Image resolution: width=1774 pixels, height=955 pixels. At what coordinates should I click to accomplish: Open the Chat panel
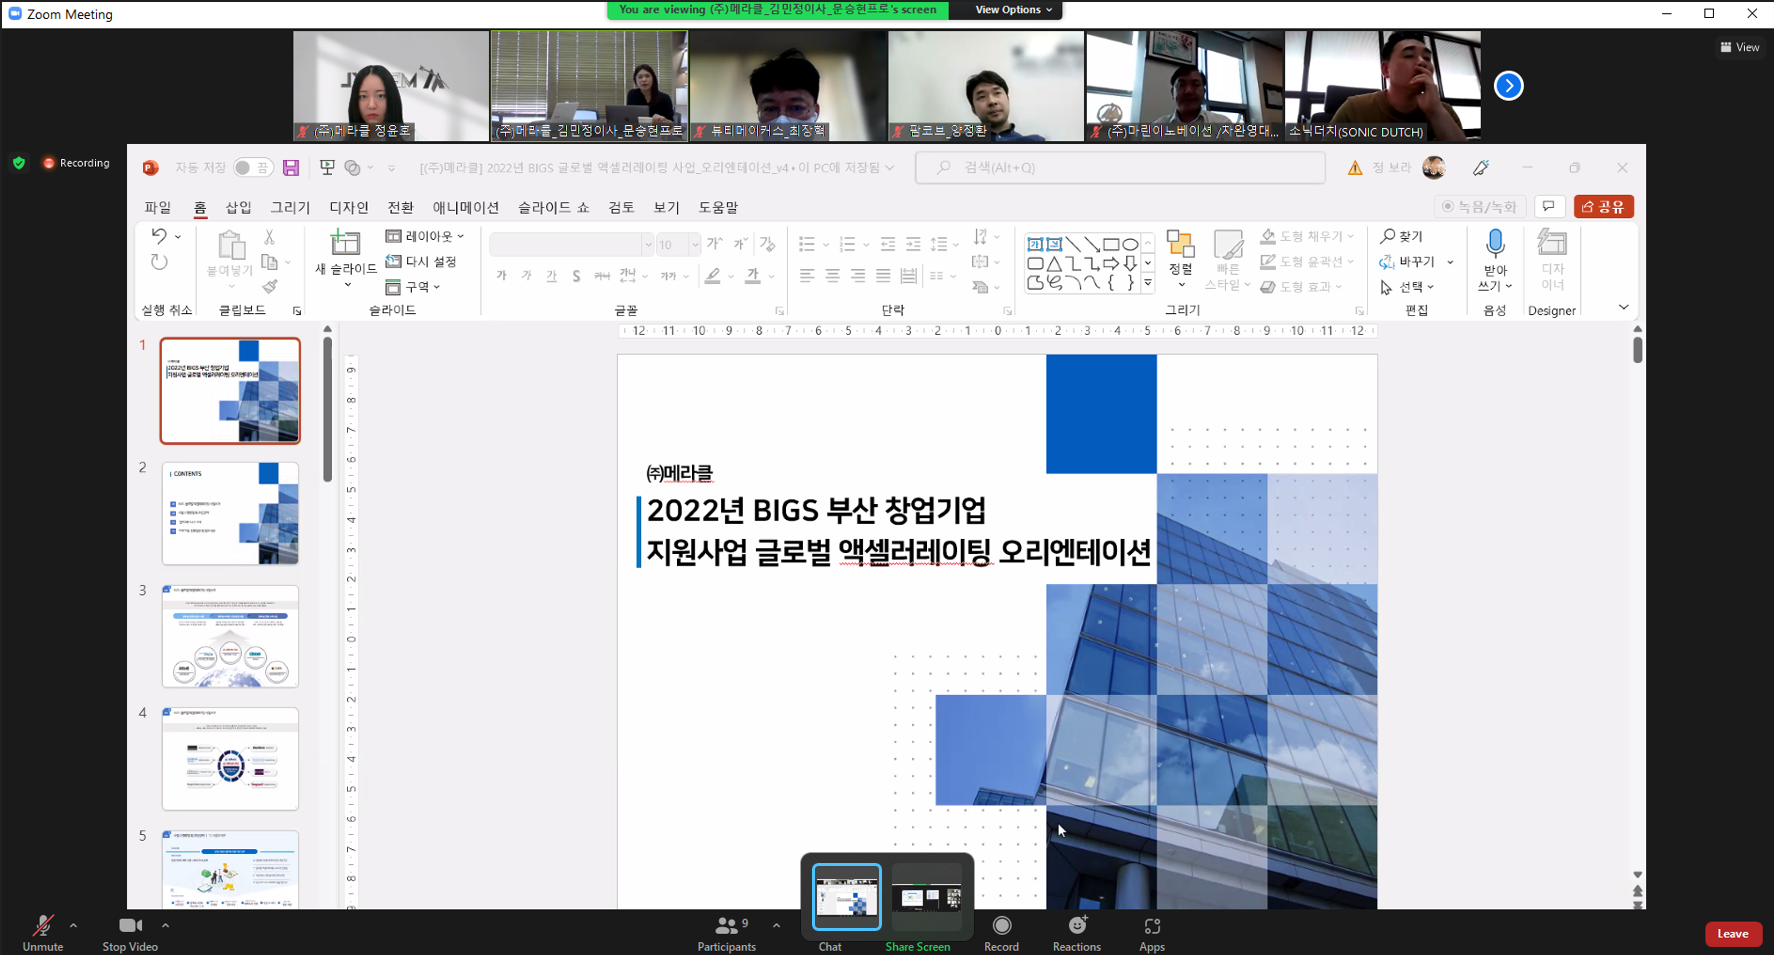[829, 946]
